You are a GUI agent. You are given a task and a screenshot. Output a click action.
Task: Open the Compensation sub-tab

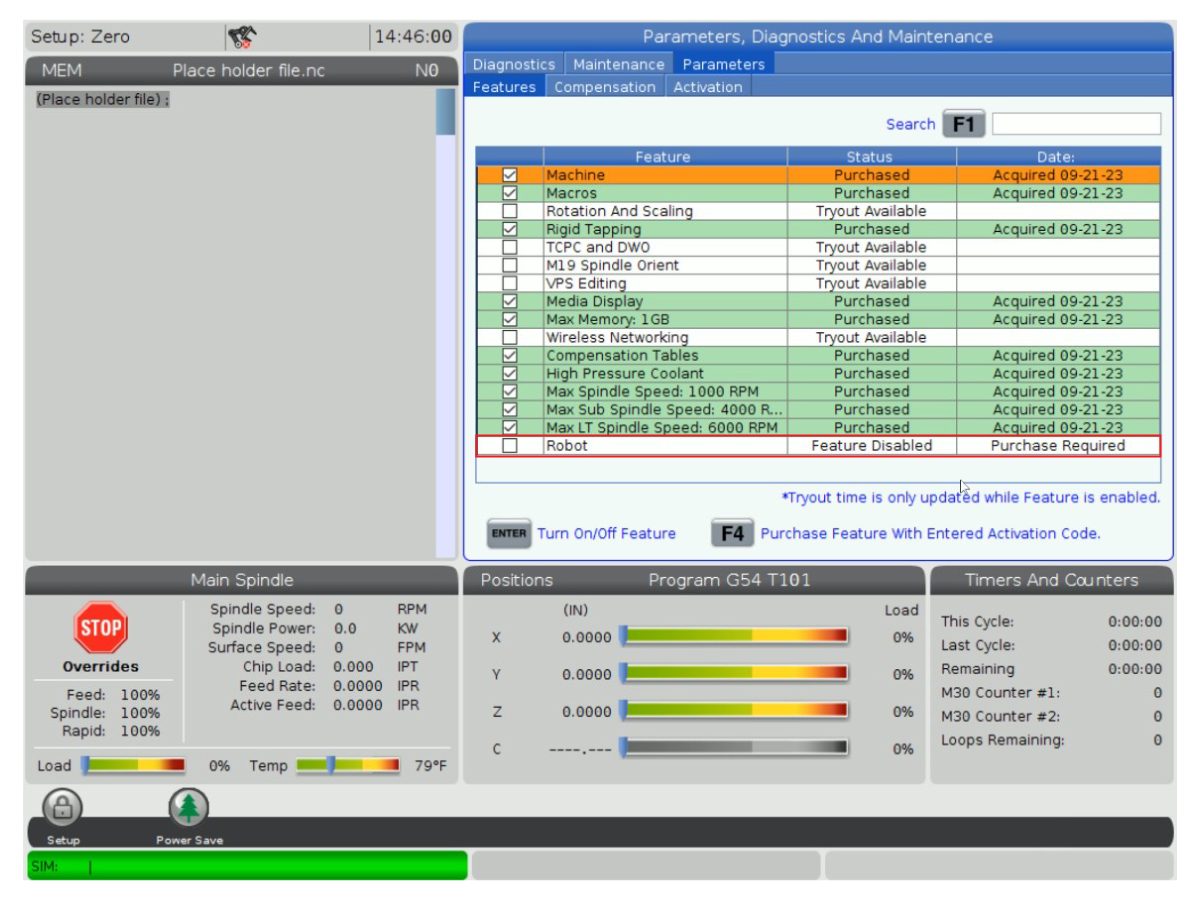click(x=605, y=87)
